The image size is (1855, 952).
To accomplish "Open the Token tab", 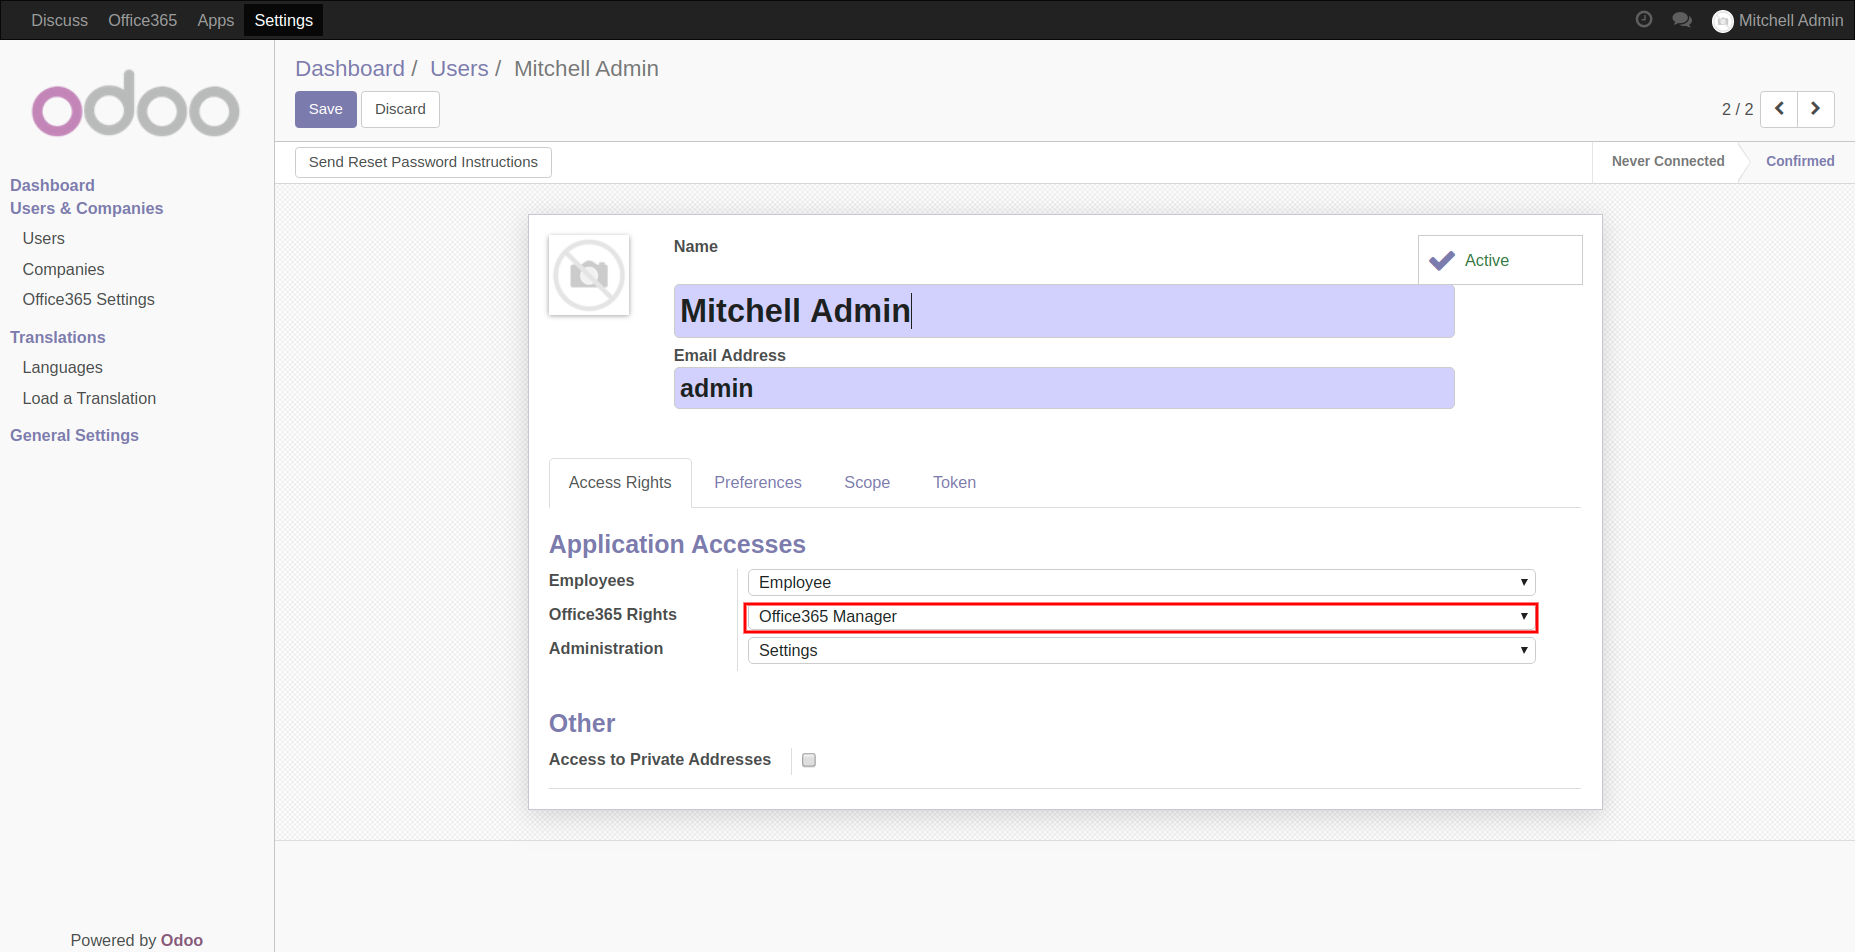I will tap(954, 483).
